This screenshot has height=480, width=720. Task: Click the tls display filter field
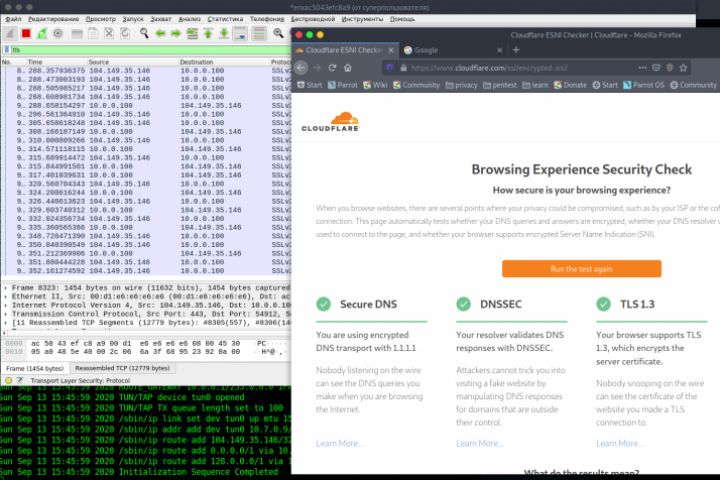pyautogui.click(x=151, y=50)
